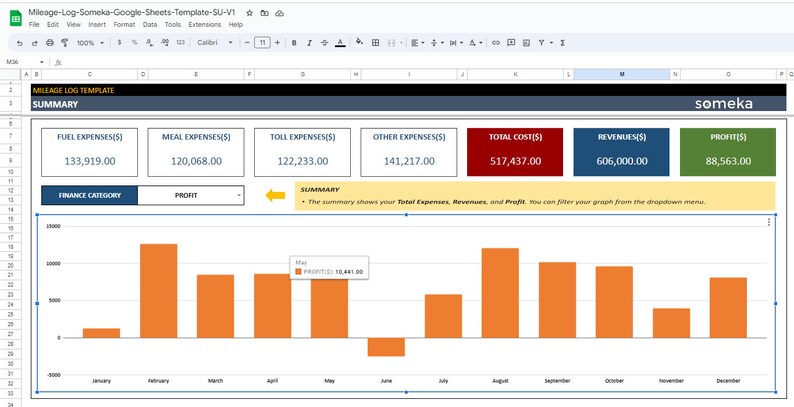Expand the name box dropdown arrow
Viewport: 794px width, 407px height.
42,62
